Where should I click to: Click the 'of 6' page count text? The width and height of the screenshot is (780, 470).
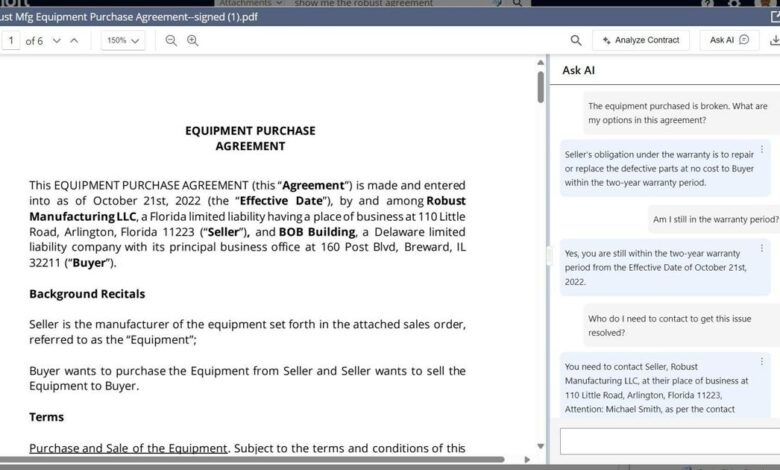pos(34,41)
